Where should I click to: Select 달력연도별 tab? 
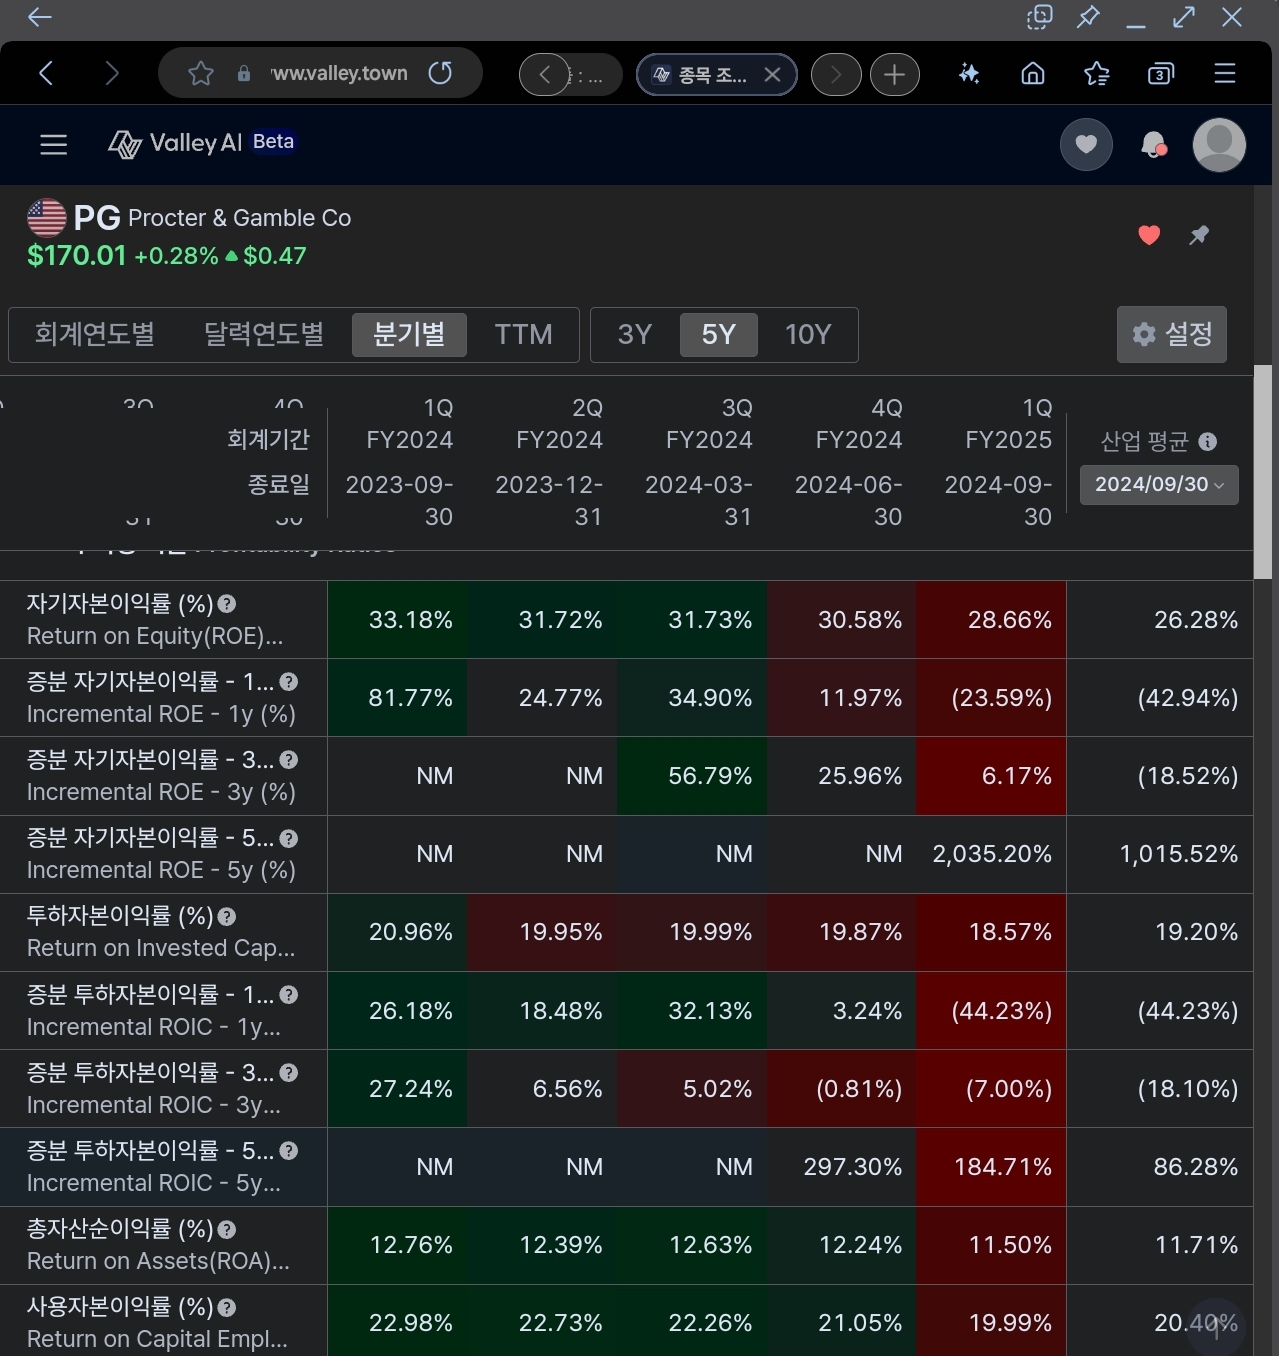(264, 334)
